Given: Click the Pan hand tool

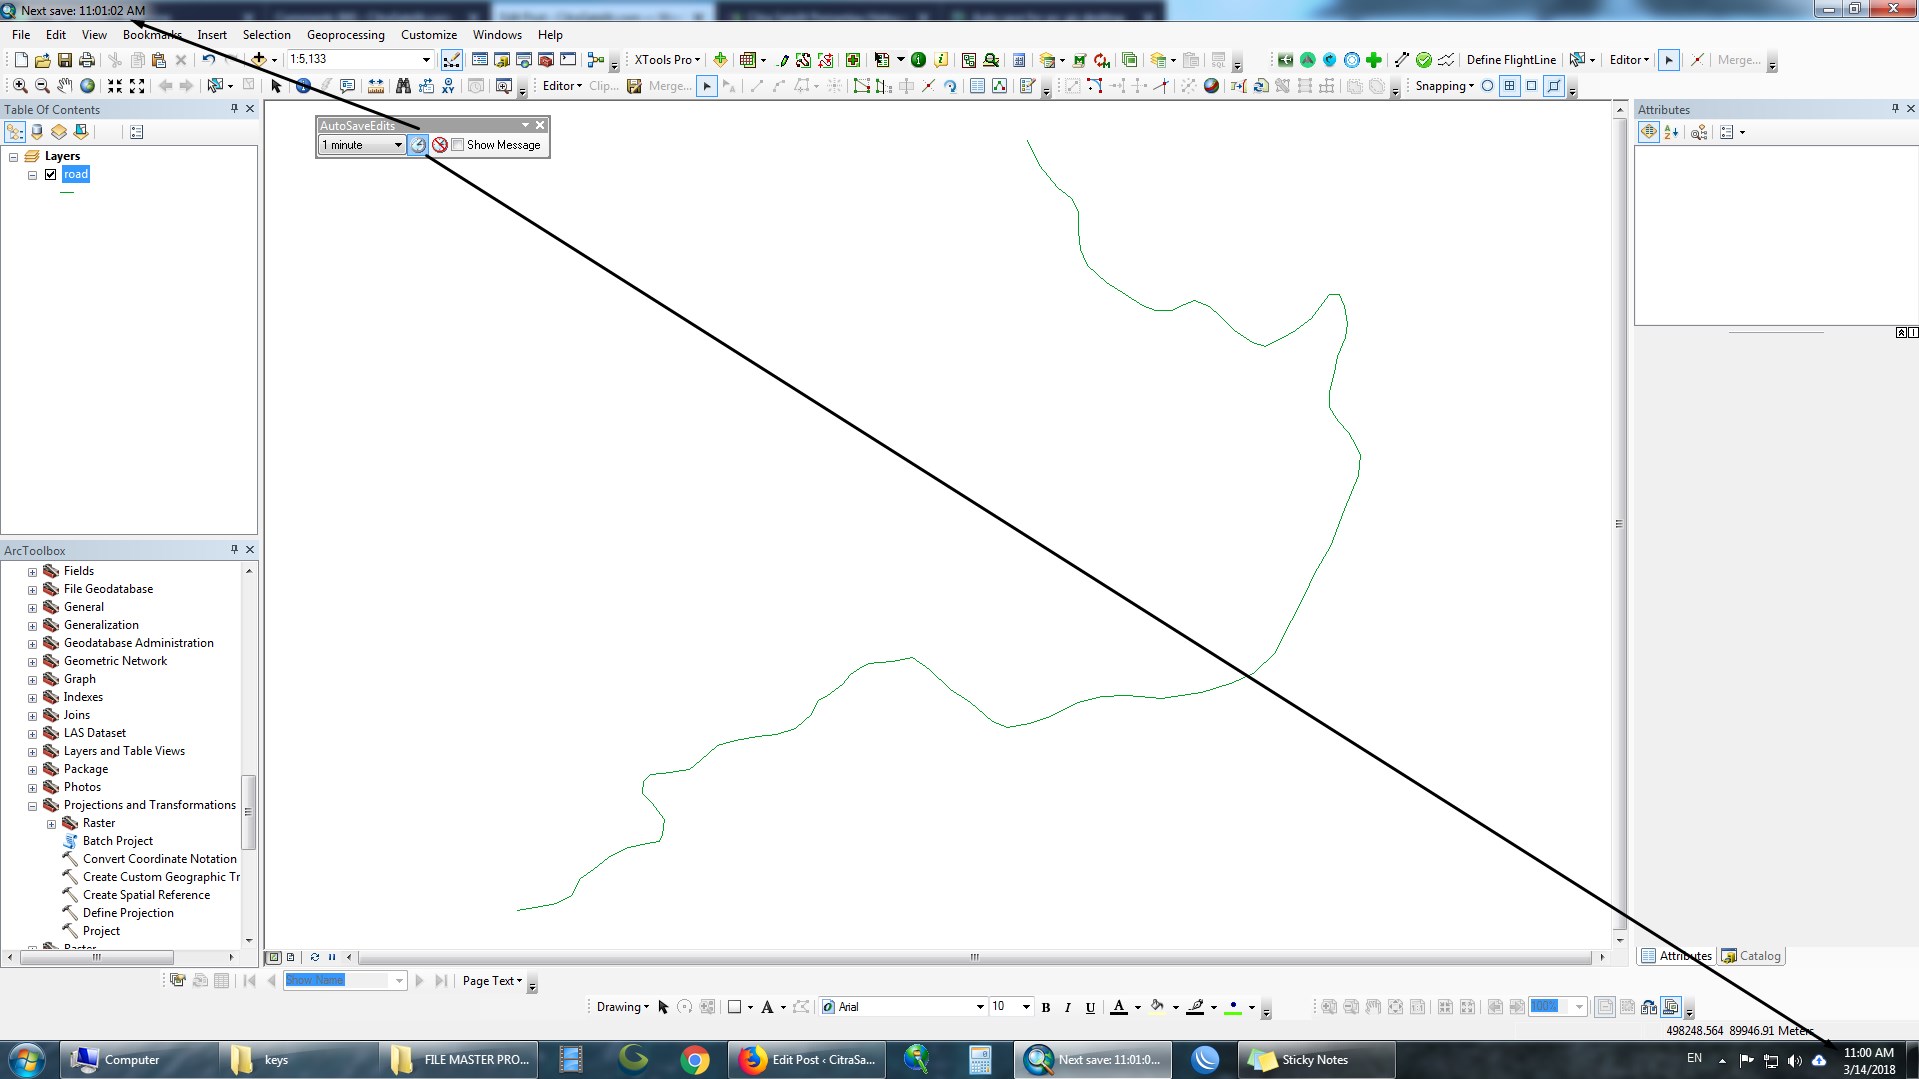Looking at the screenshot, I should [65, 86].
